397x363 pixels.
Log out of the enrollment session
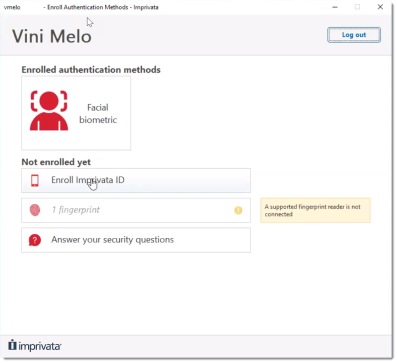tap(354, 35)
